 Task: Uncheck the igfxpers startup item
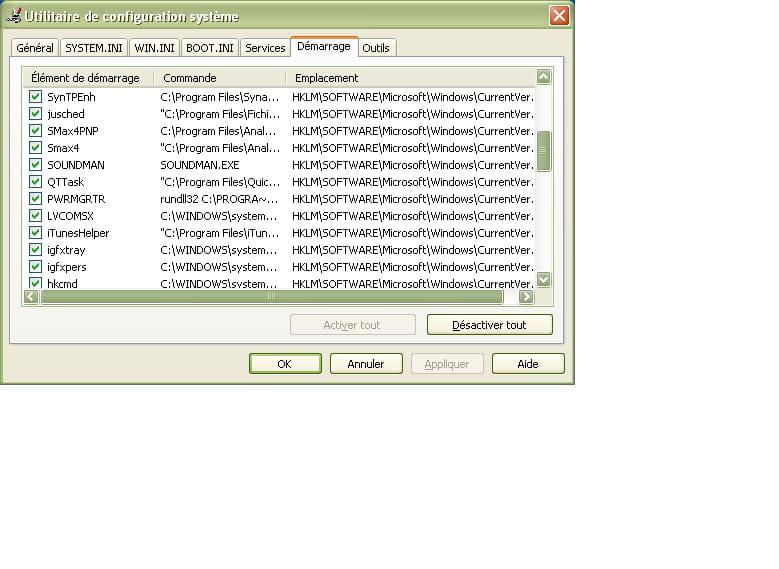point(35,266)
